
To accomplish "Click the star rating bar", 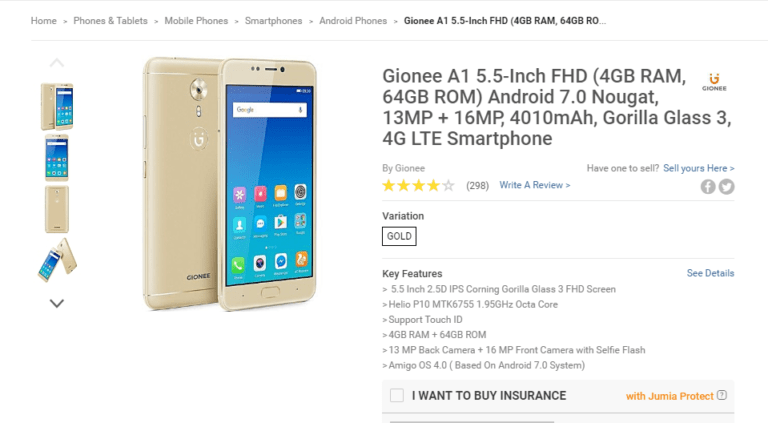I will pos(418,186).
